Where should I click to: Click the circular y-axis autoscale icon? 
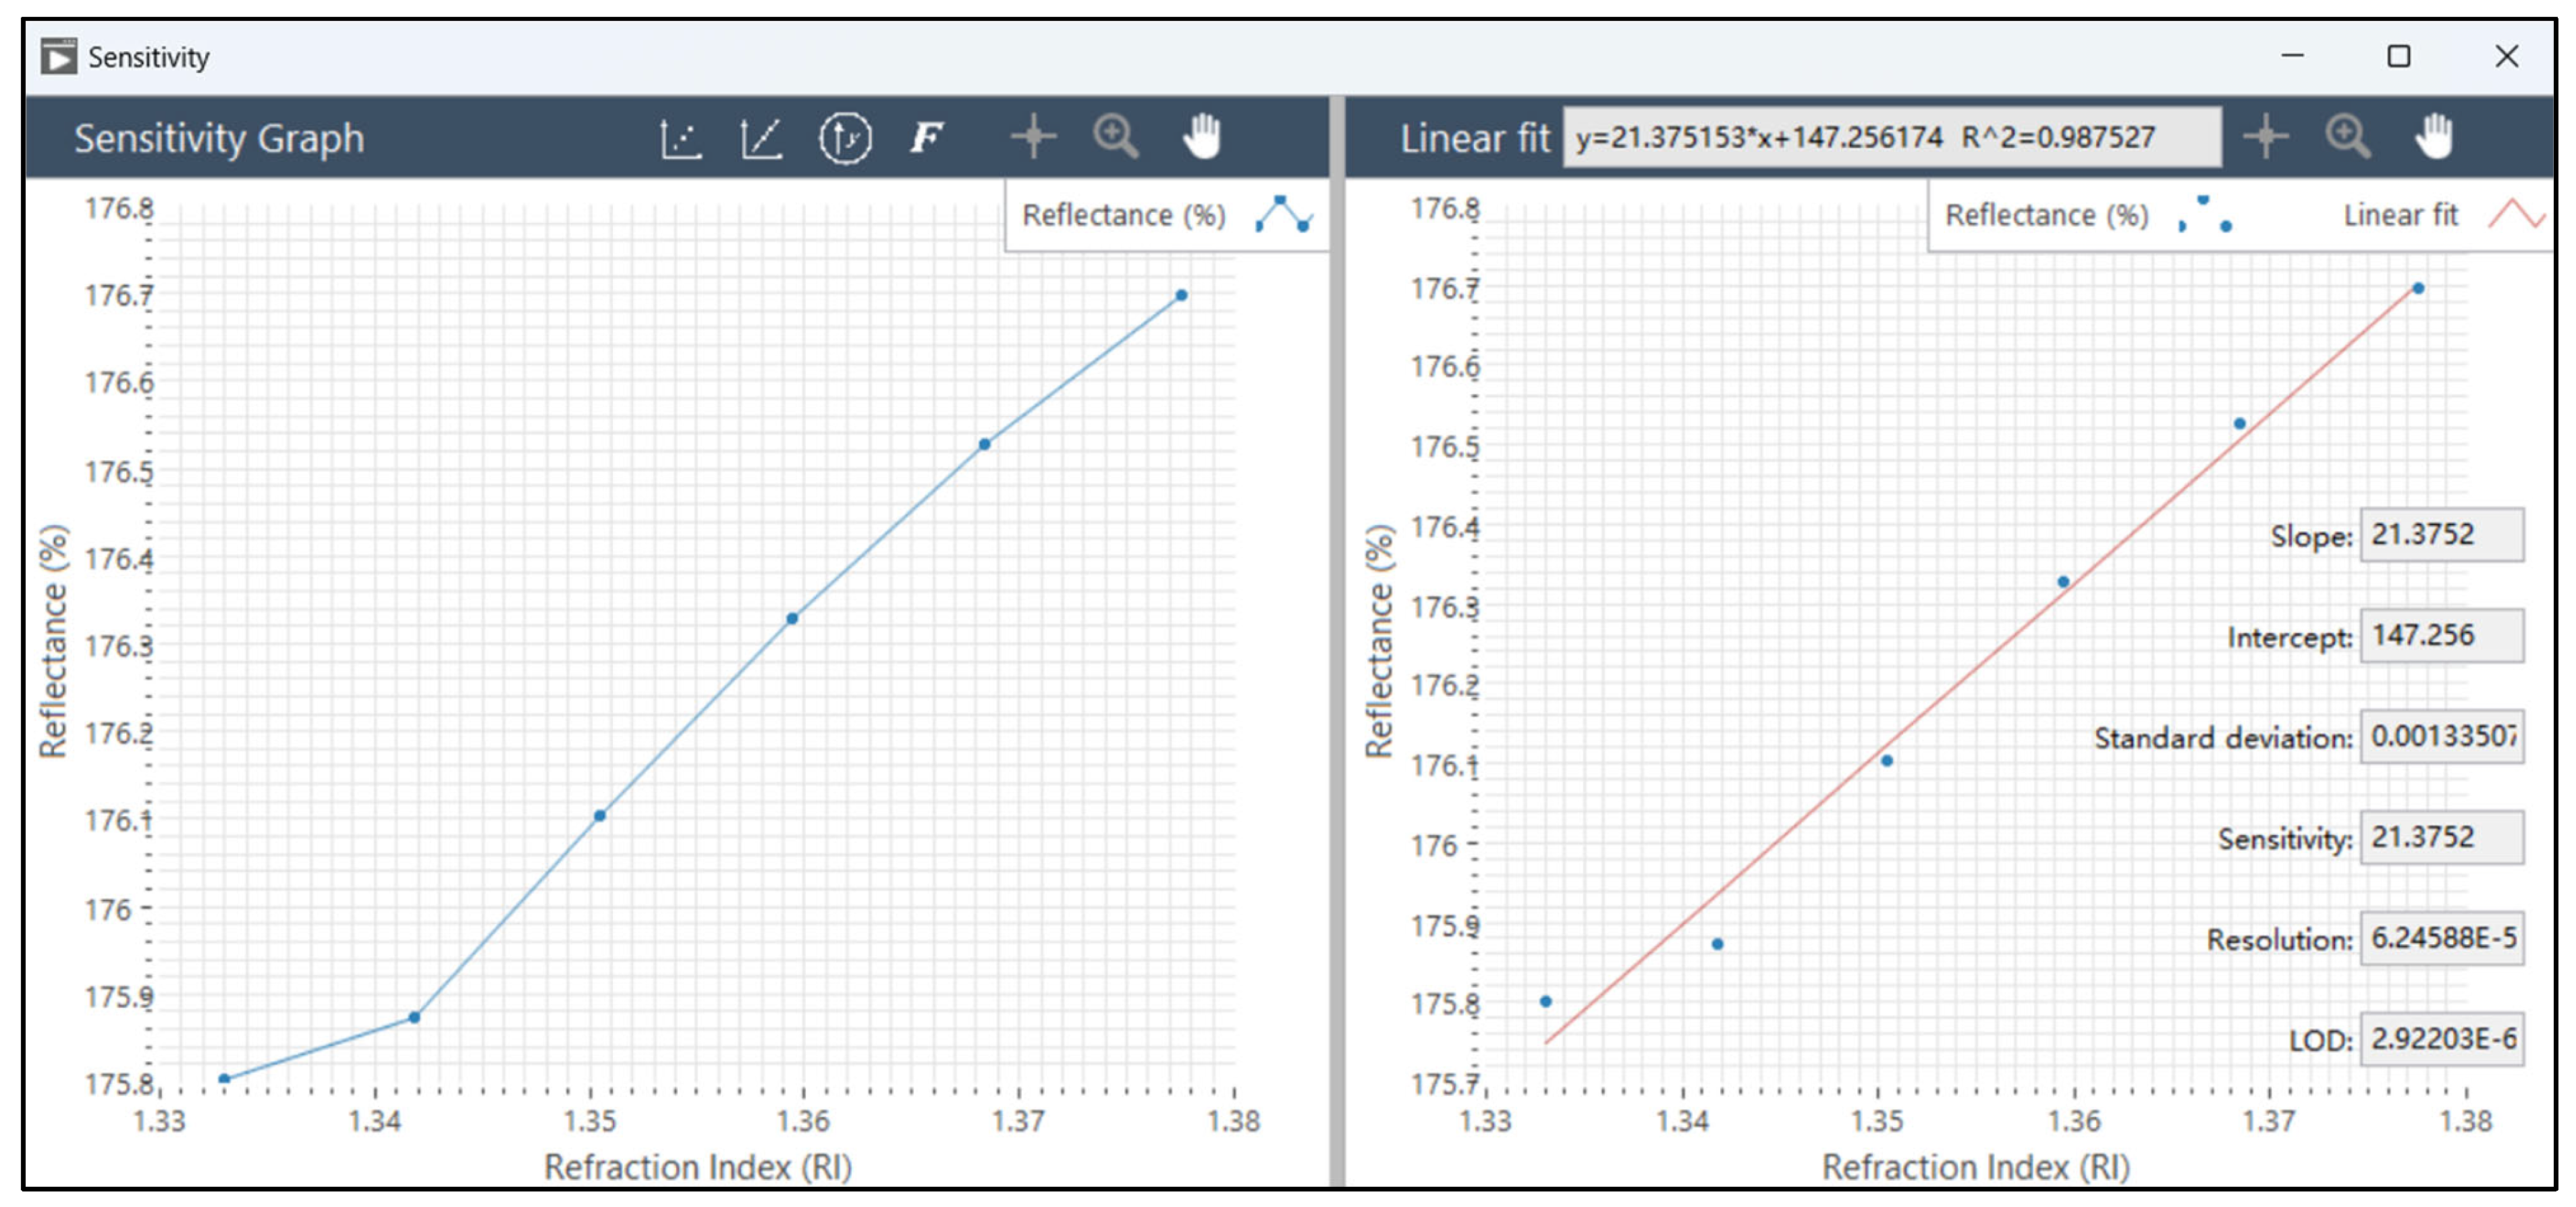coord(845,138)
